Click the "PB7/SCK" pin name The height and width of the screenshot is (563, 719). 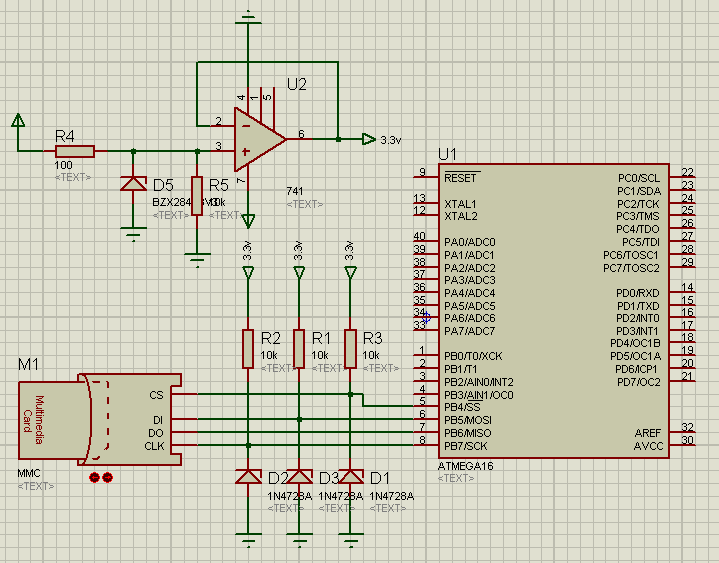(466, 446)
